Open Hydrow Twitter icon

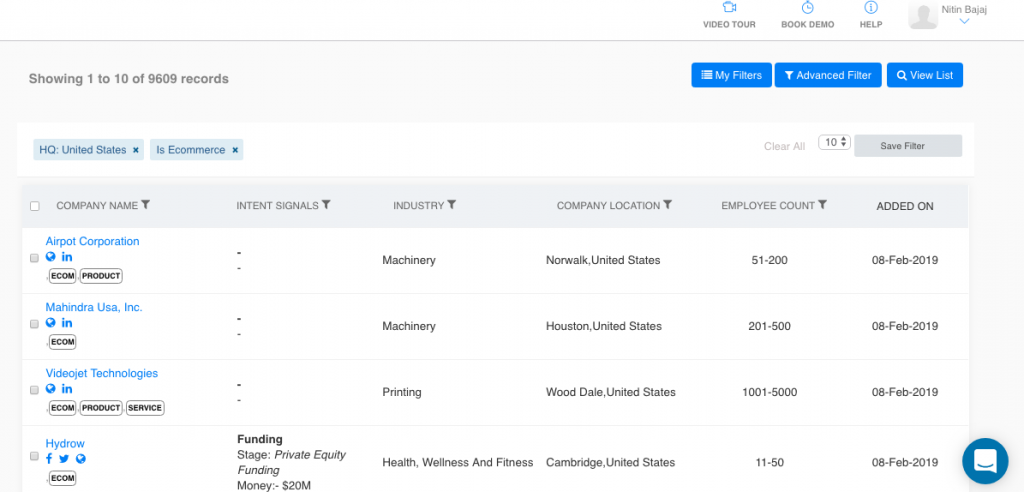[x=64, y=459]
